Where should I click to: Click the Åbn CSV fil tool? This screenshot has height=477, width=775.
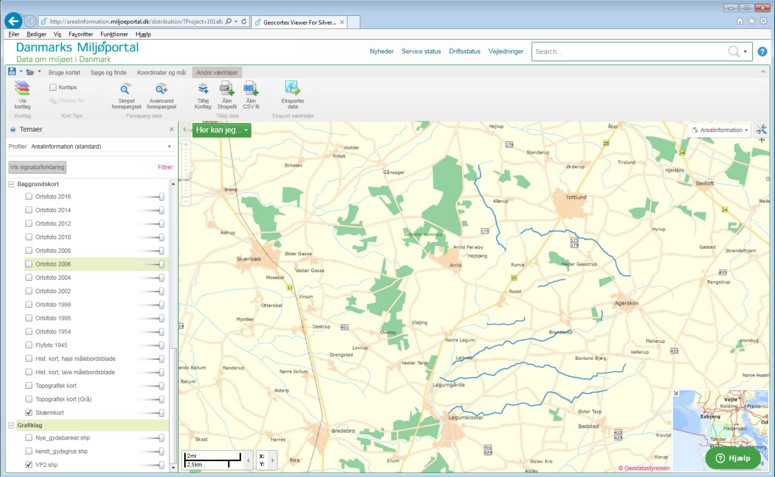pos(251,95)
